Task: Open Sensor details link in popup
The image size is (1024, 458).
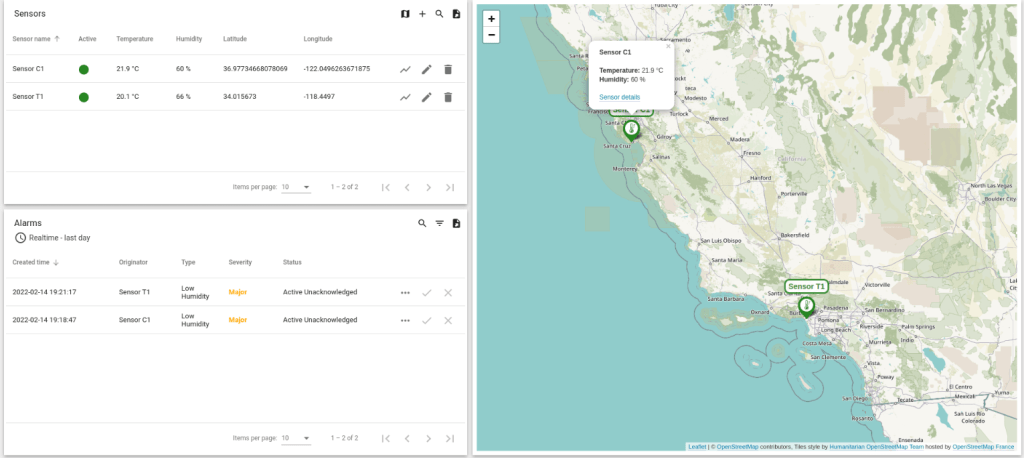Action: coord(619,97)
